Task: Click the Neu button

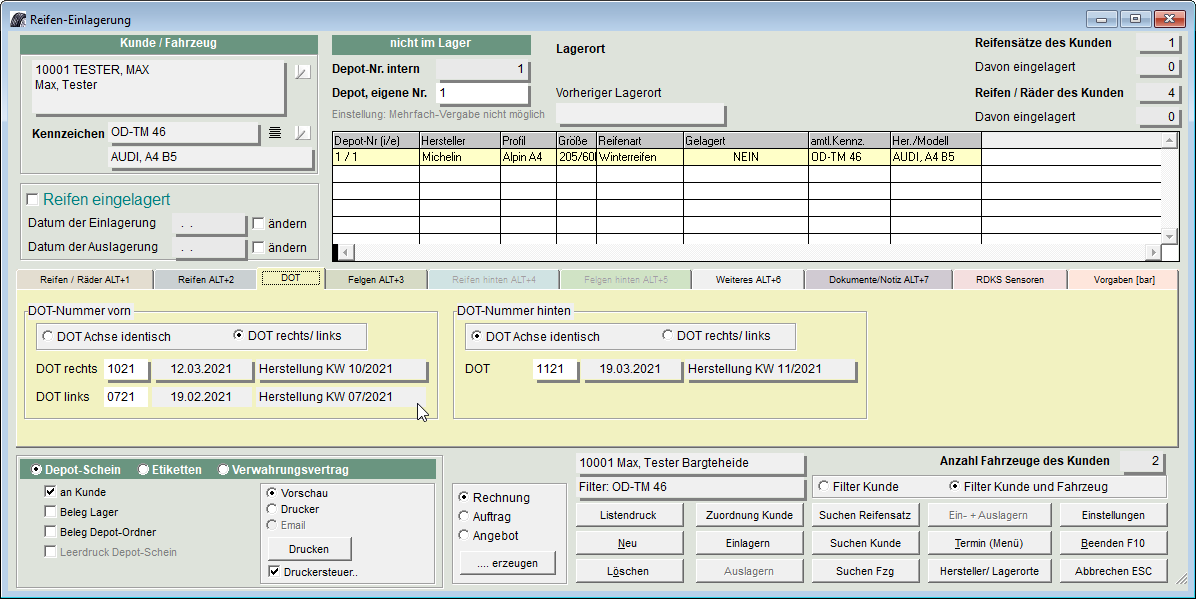Action: 629,543
